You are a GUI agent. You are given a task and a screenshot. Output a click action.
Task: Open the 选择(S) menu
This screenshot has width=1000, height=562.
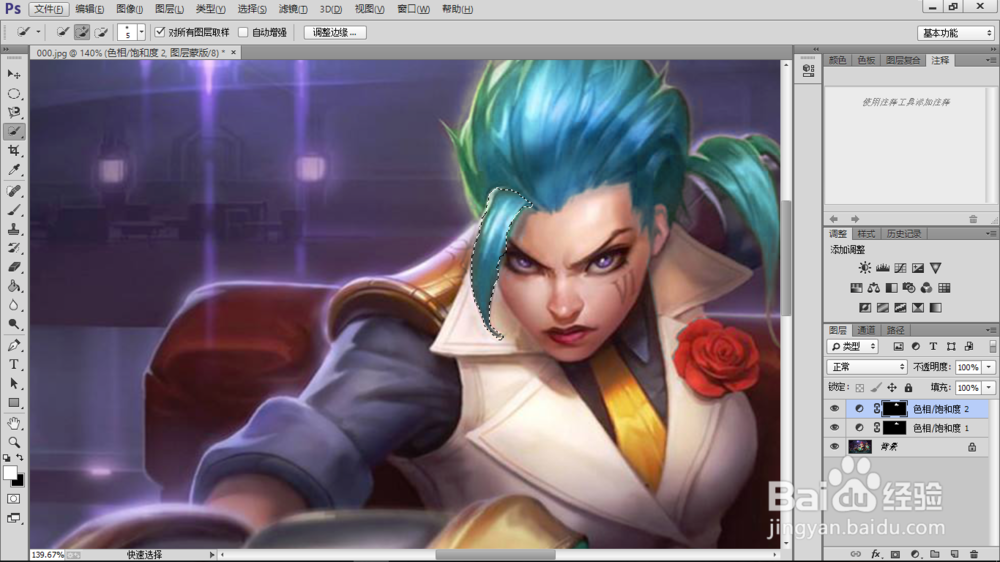[x=252, y=9]
